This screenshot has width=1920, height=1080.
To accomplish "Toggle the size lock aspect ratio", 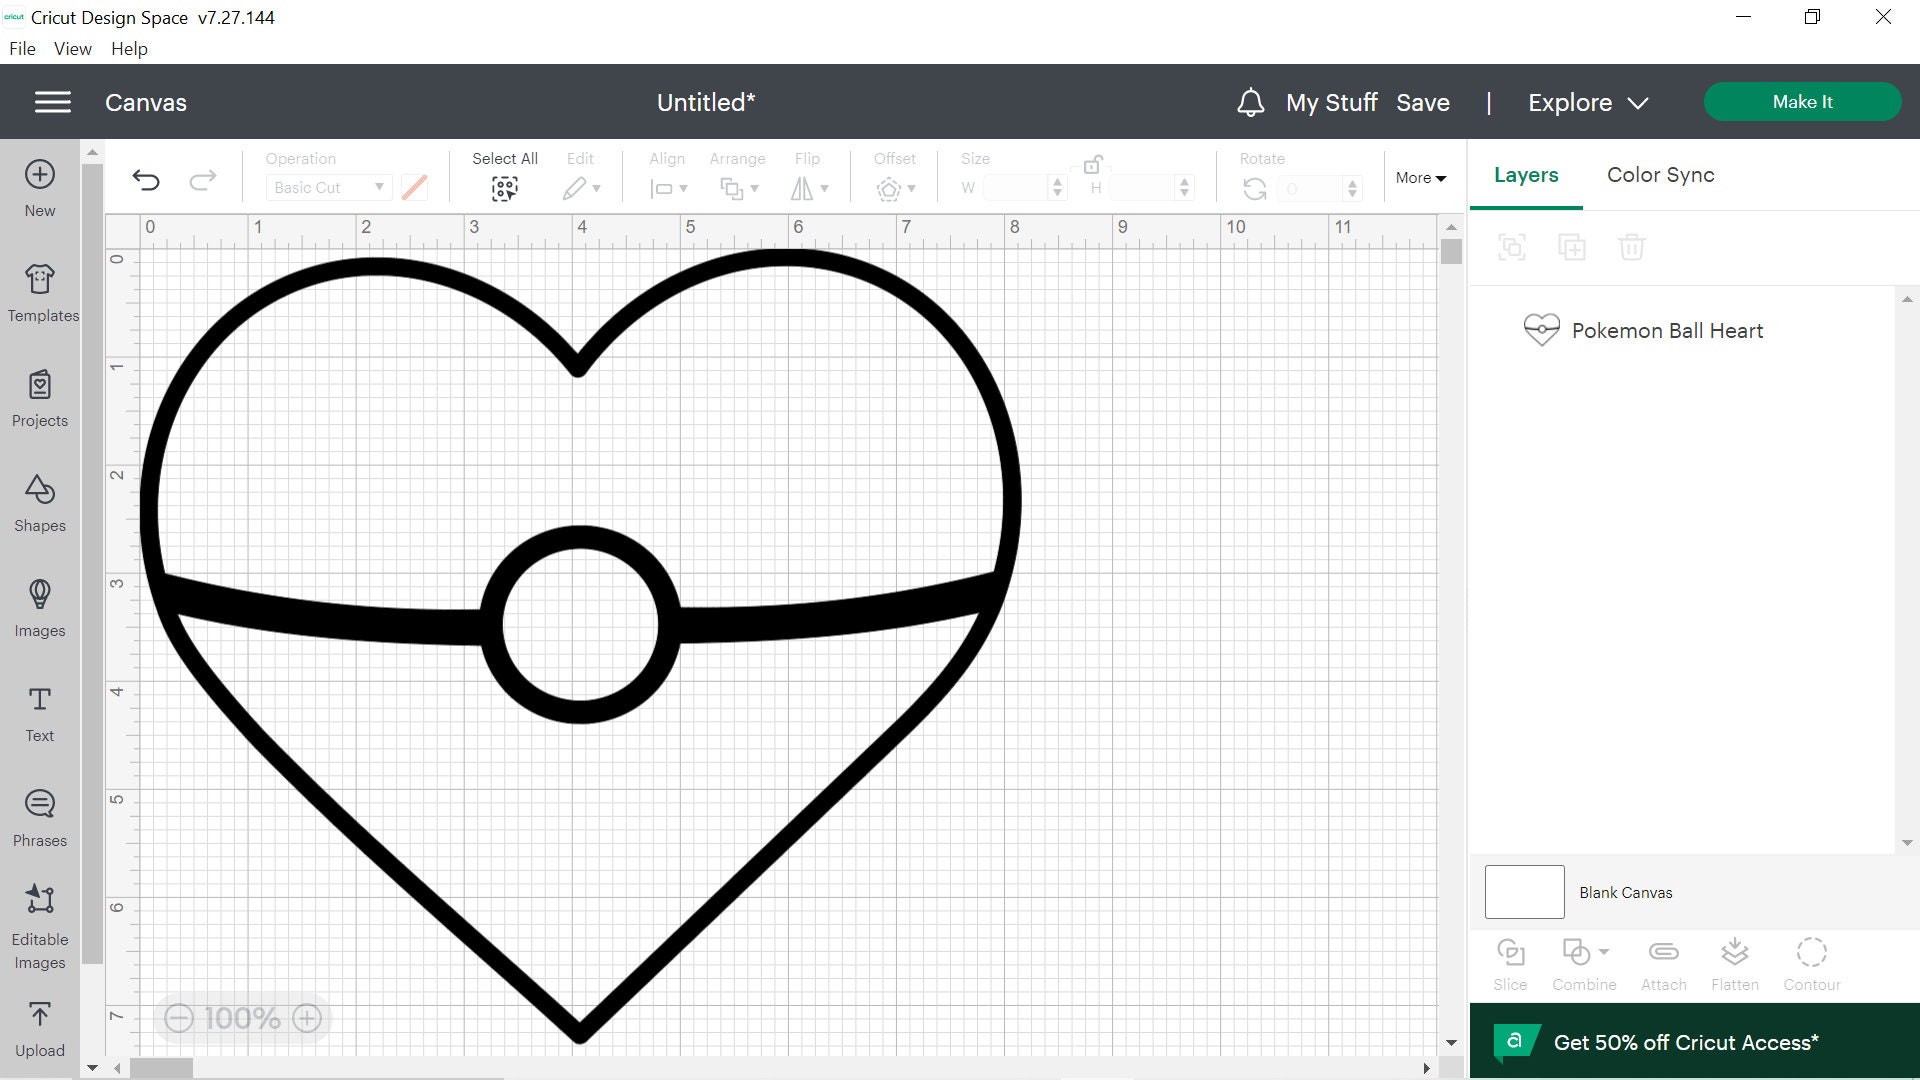I will (1093, 163).
